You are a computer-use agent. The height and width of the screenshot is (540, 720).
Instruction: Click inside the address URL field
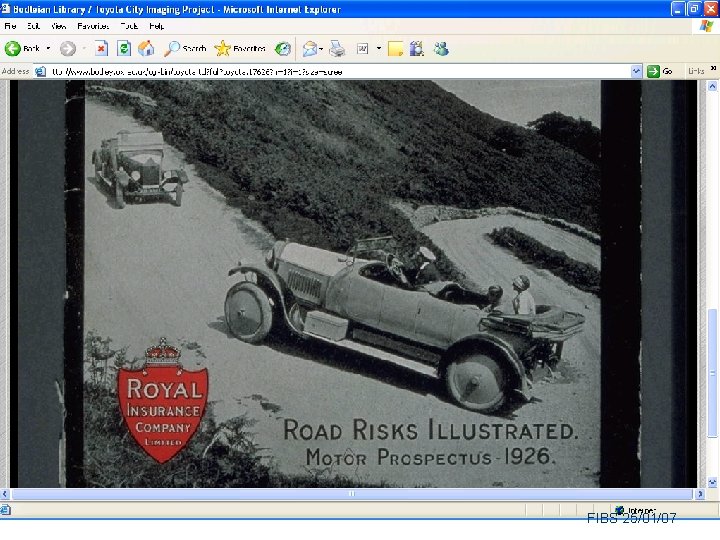click(340, 72)
